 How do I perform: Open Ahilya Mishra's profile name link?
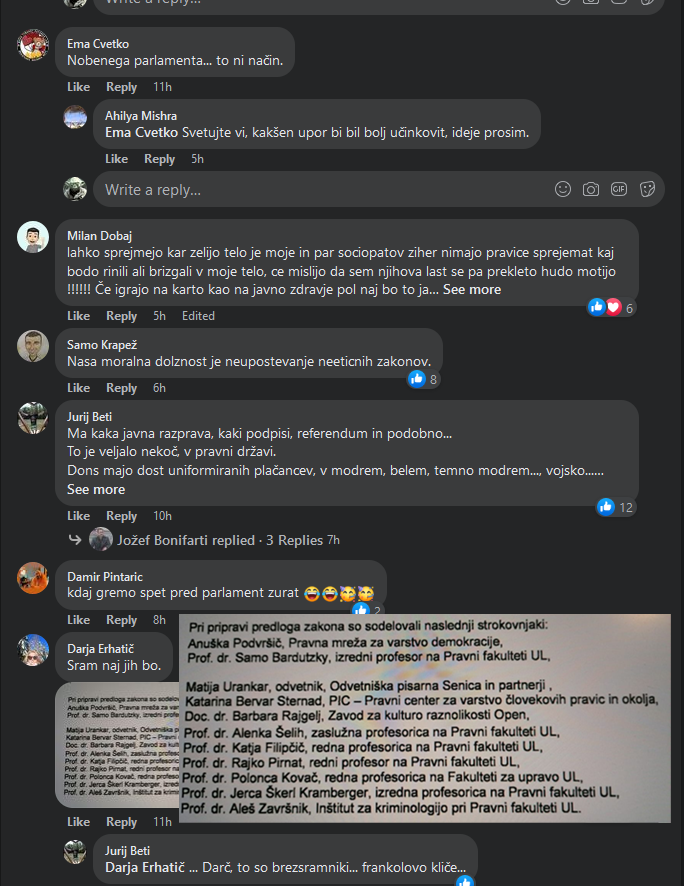point(141,116)
